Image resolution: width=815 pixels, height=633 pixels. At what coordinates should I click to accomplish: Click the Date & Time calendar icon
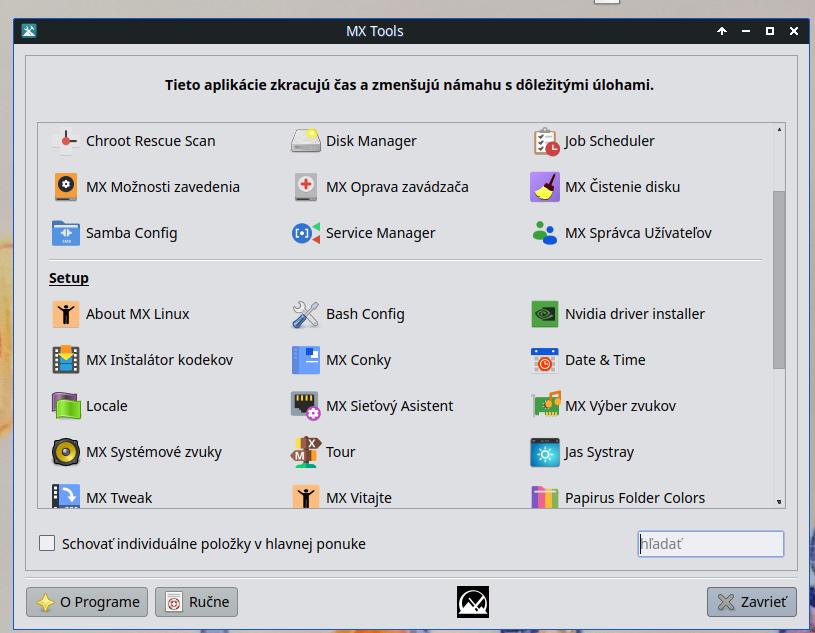click(x=545, y=360)
